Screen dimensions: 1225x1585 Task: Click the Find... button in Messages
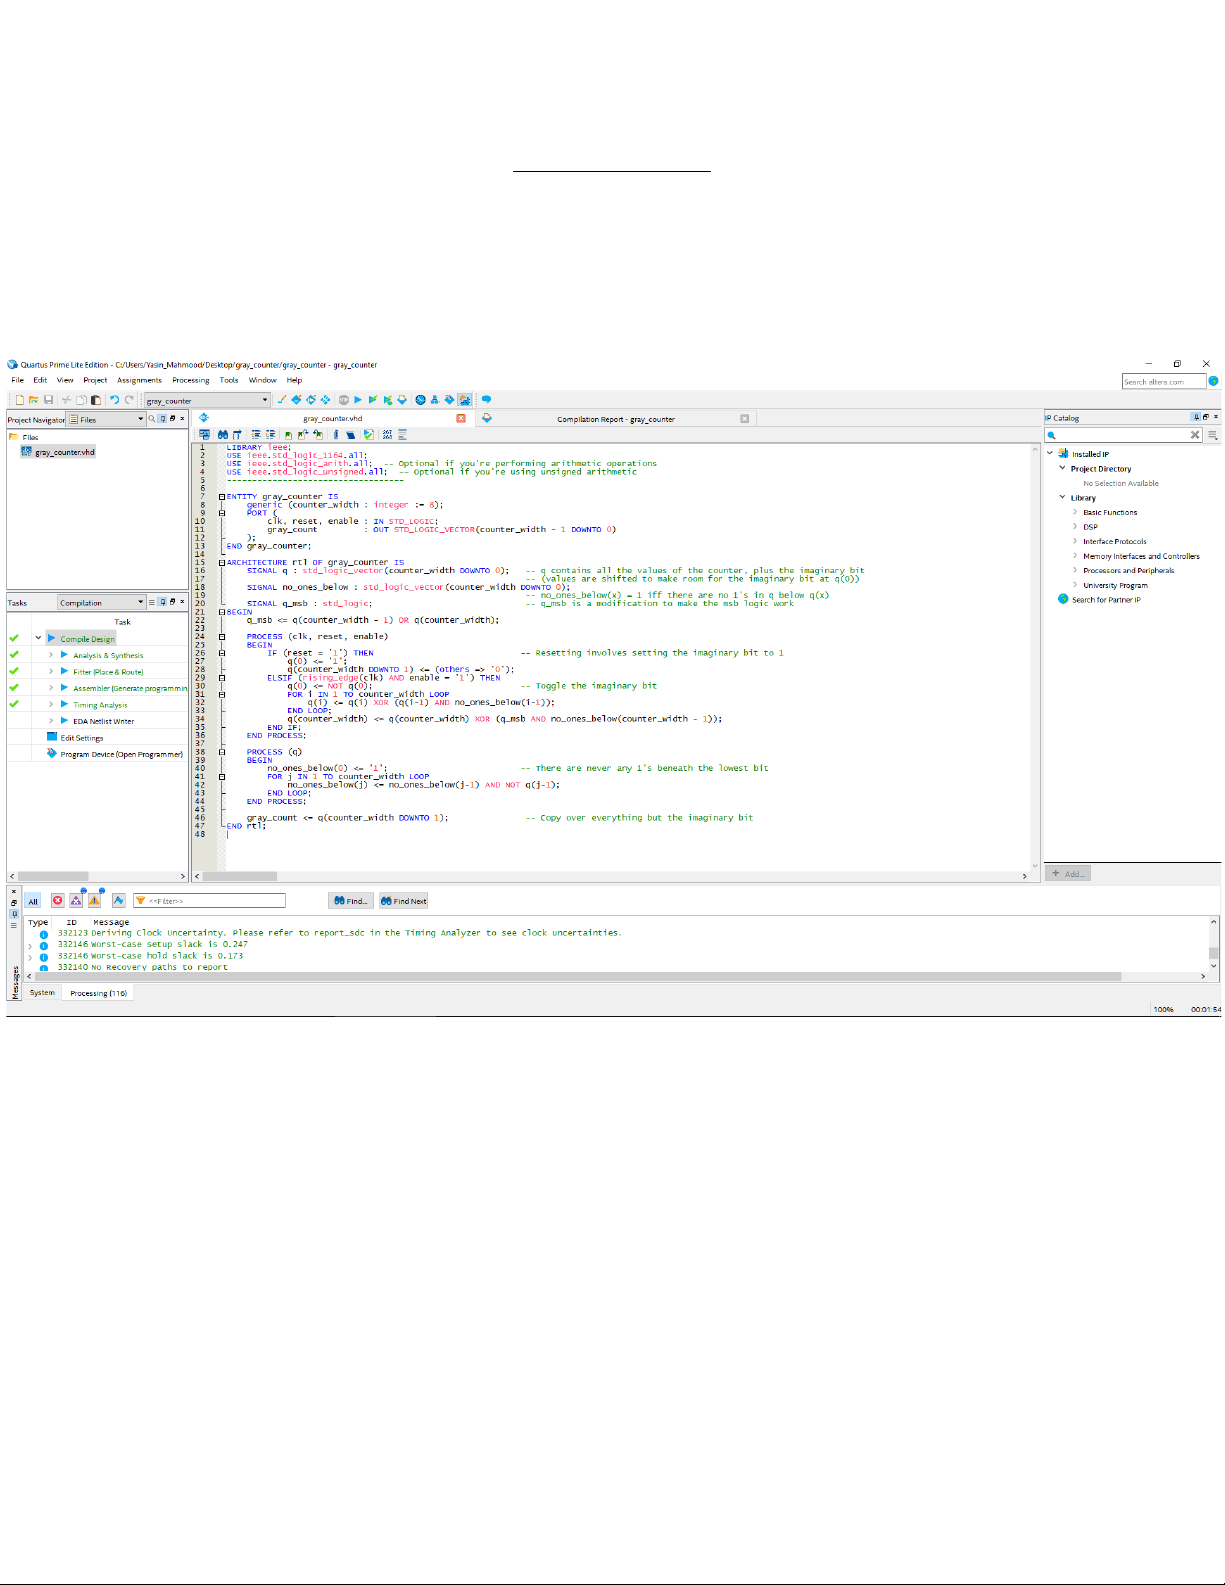pyautogui.click(x=351, y=901)
